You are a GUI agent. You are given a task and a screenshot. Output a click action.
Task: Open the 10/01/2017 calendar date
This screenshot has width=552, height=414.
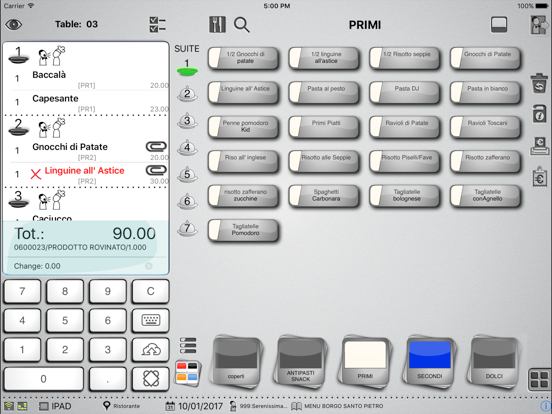(194, 406)
